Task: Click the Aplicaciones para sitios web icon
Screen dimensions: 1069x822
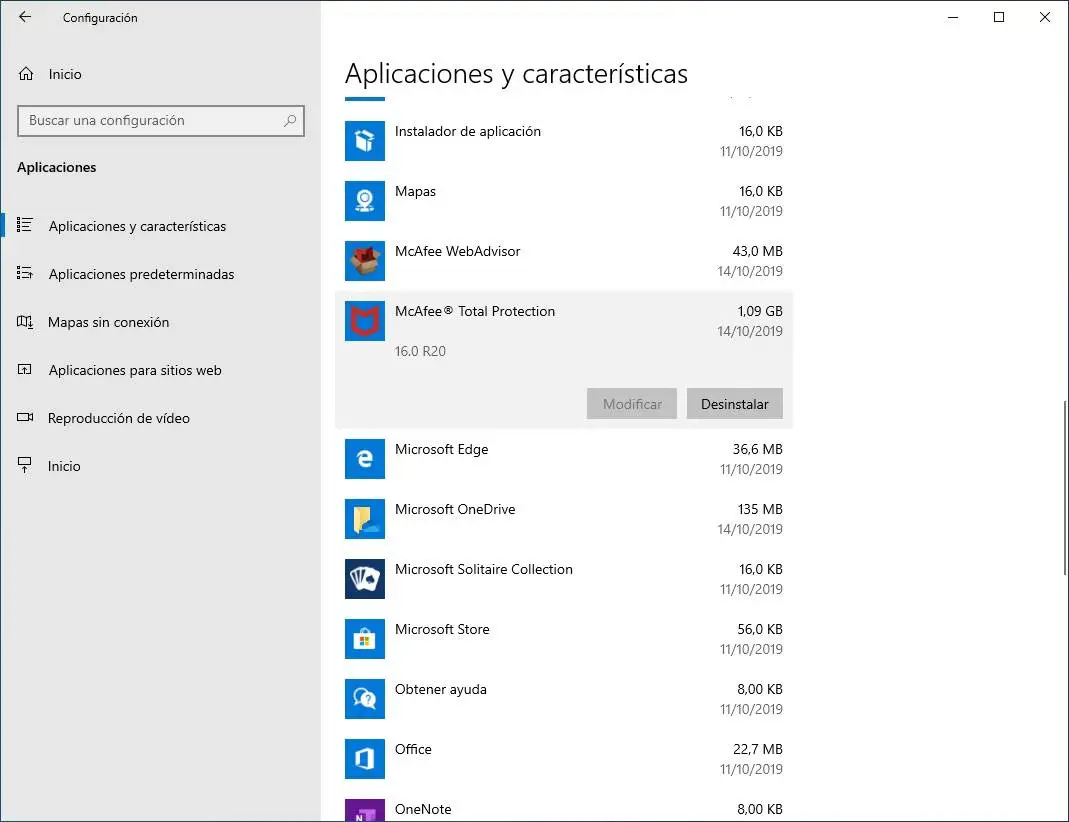Action: click(25, 369)
